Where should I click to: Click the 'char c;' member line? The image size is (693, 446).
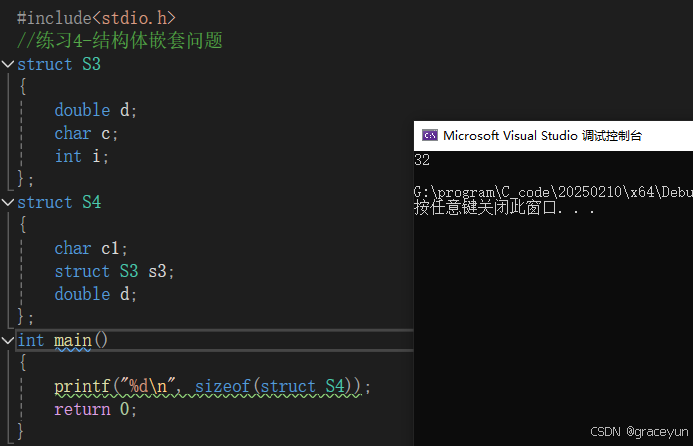pos(86,133)
